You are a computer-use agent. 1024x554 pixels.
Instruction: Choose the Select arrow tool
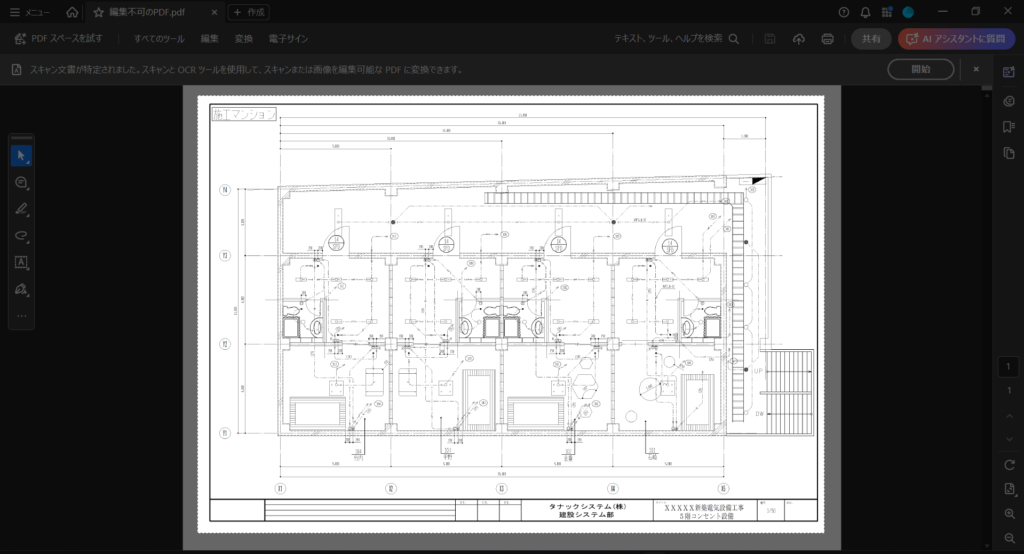[21, 155]
